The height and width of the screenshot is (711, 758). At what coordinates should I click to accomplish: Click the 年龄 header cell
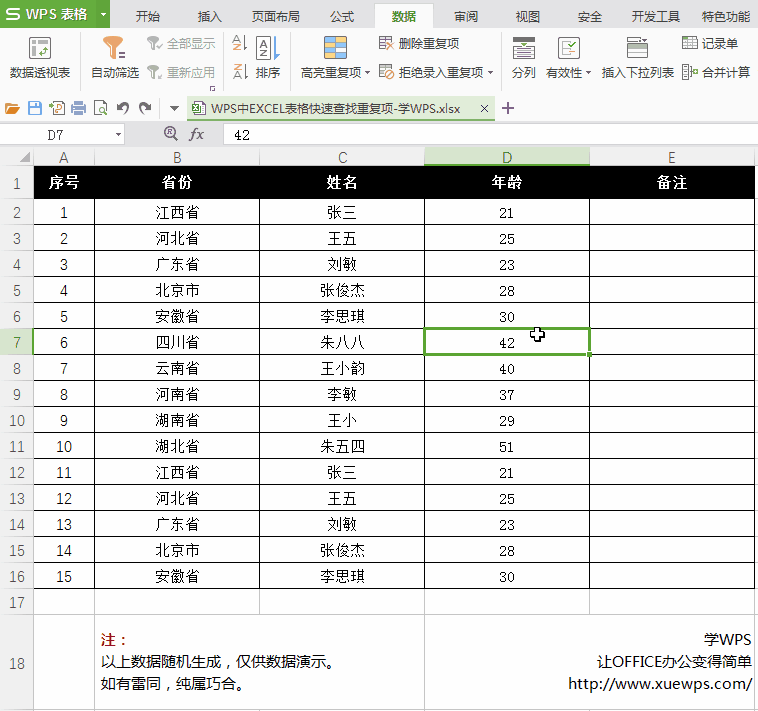click(507, 182)
